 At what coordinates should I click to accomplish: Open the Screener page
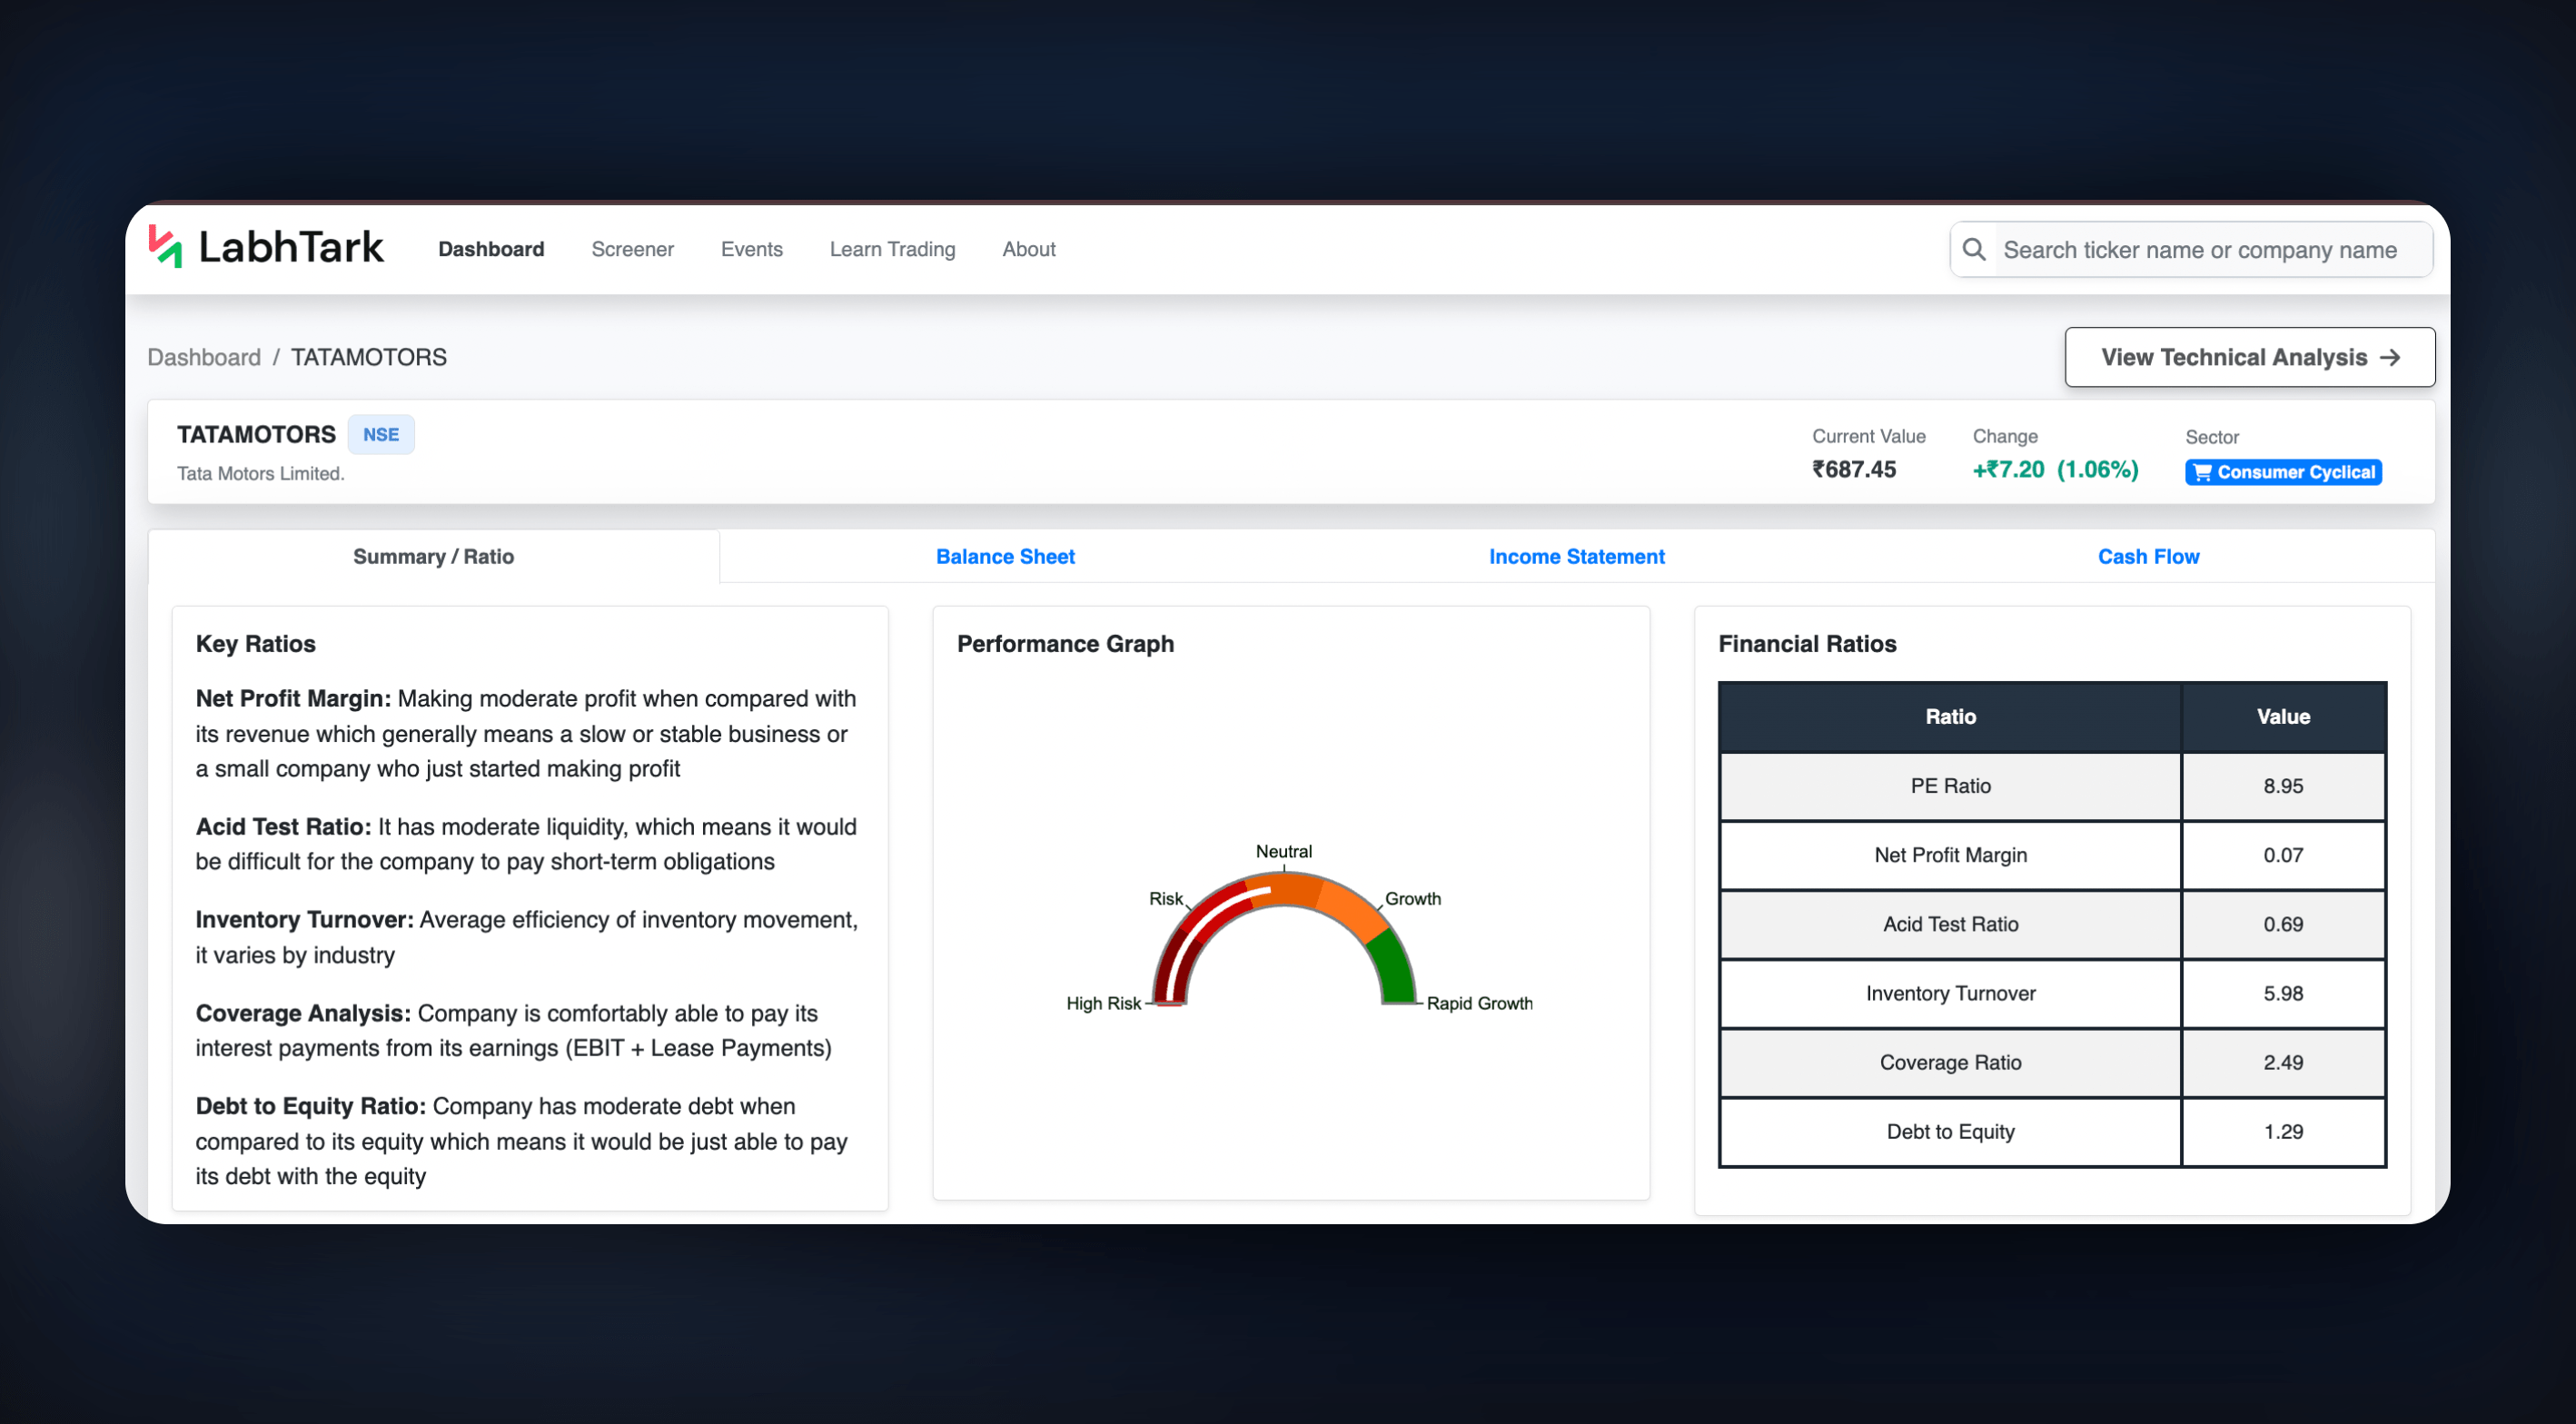(632, 249)
